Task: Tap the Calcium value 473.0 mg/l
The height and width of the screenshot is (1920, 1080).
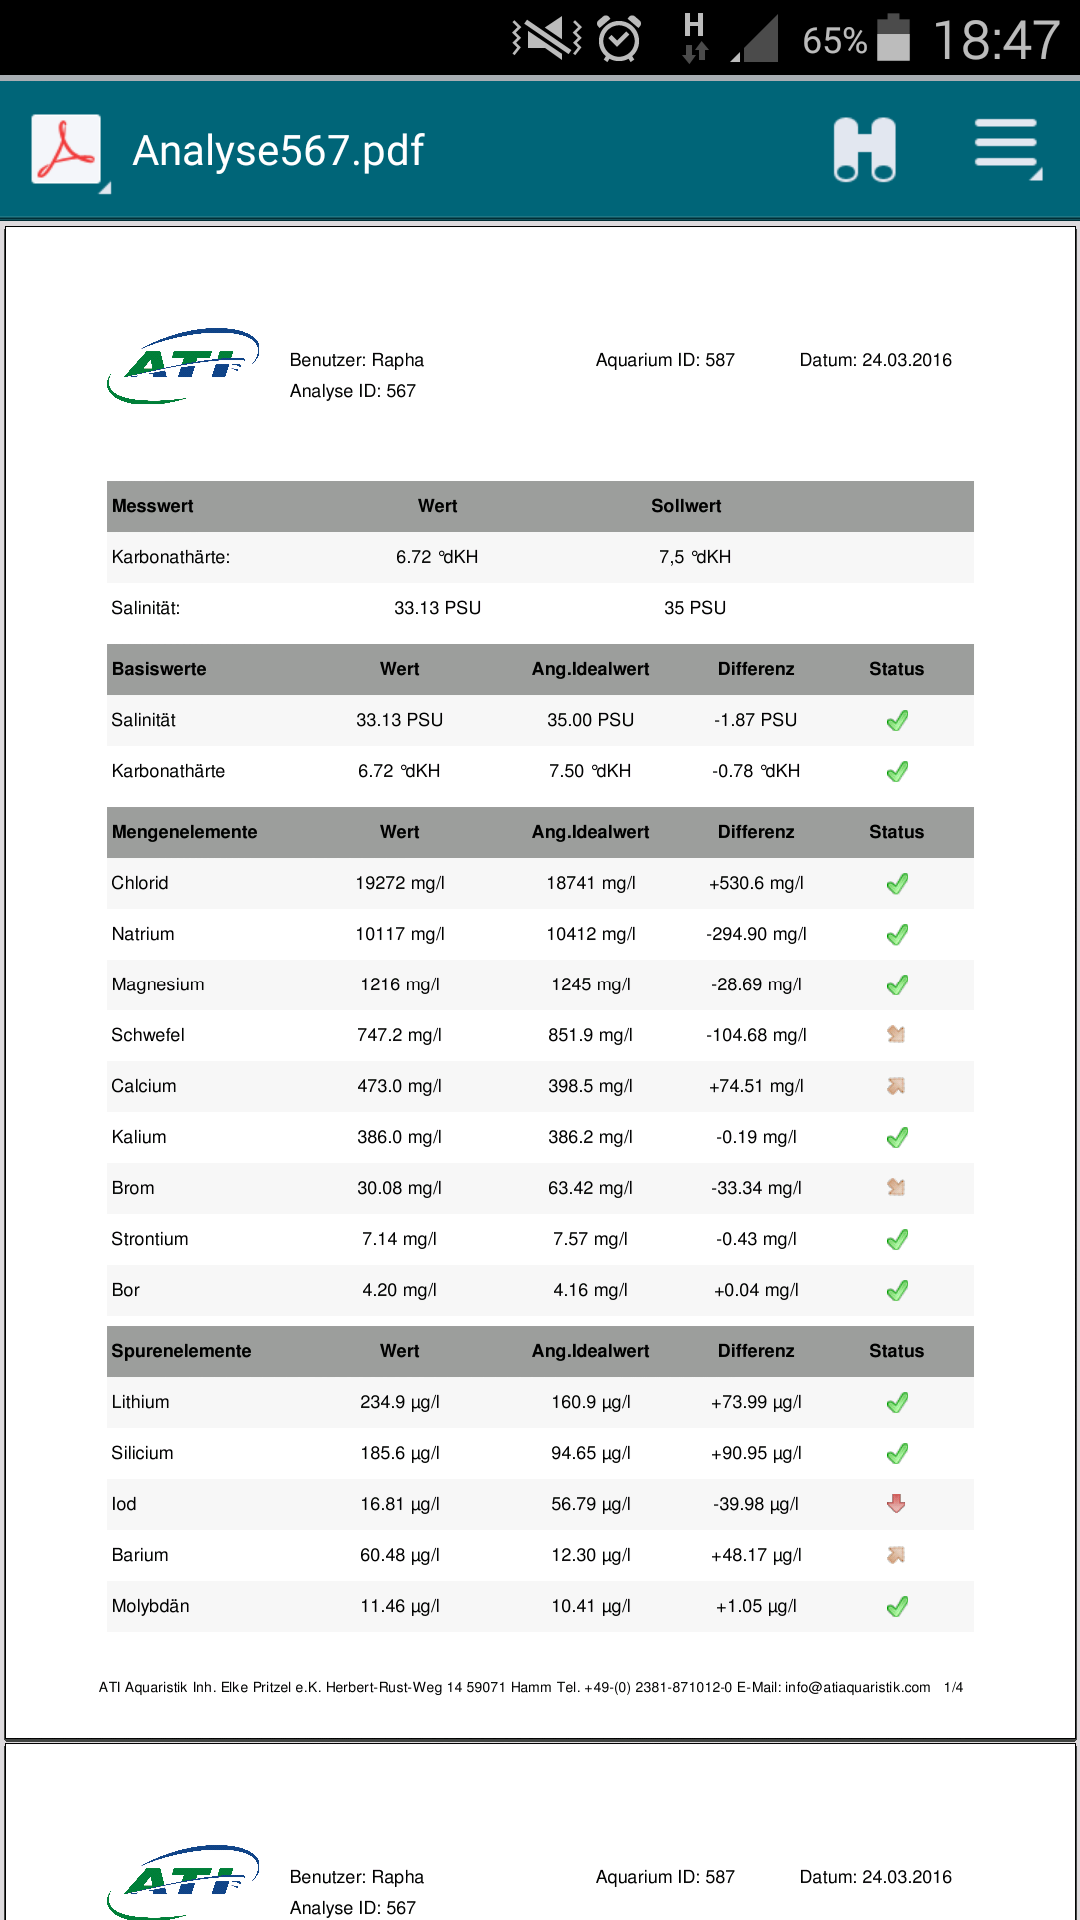Action: 399,1086
